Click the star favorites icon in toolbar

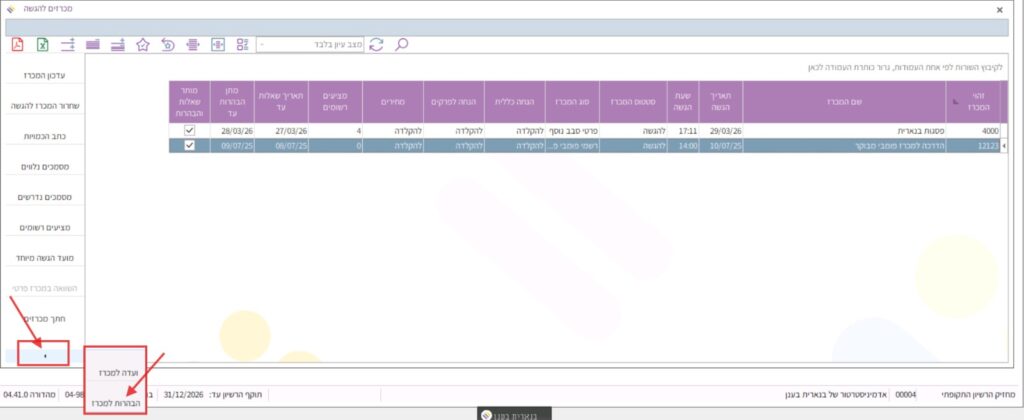pyautogui.click(x=143, y=44)
